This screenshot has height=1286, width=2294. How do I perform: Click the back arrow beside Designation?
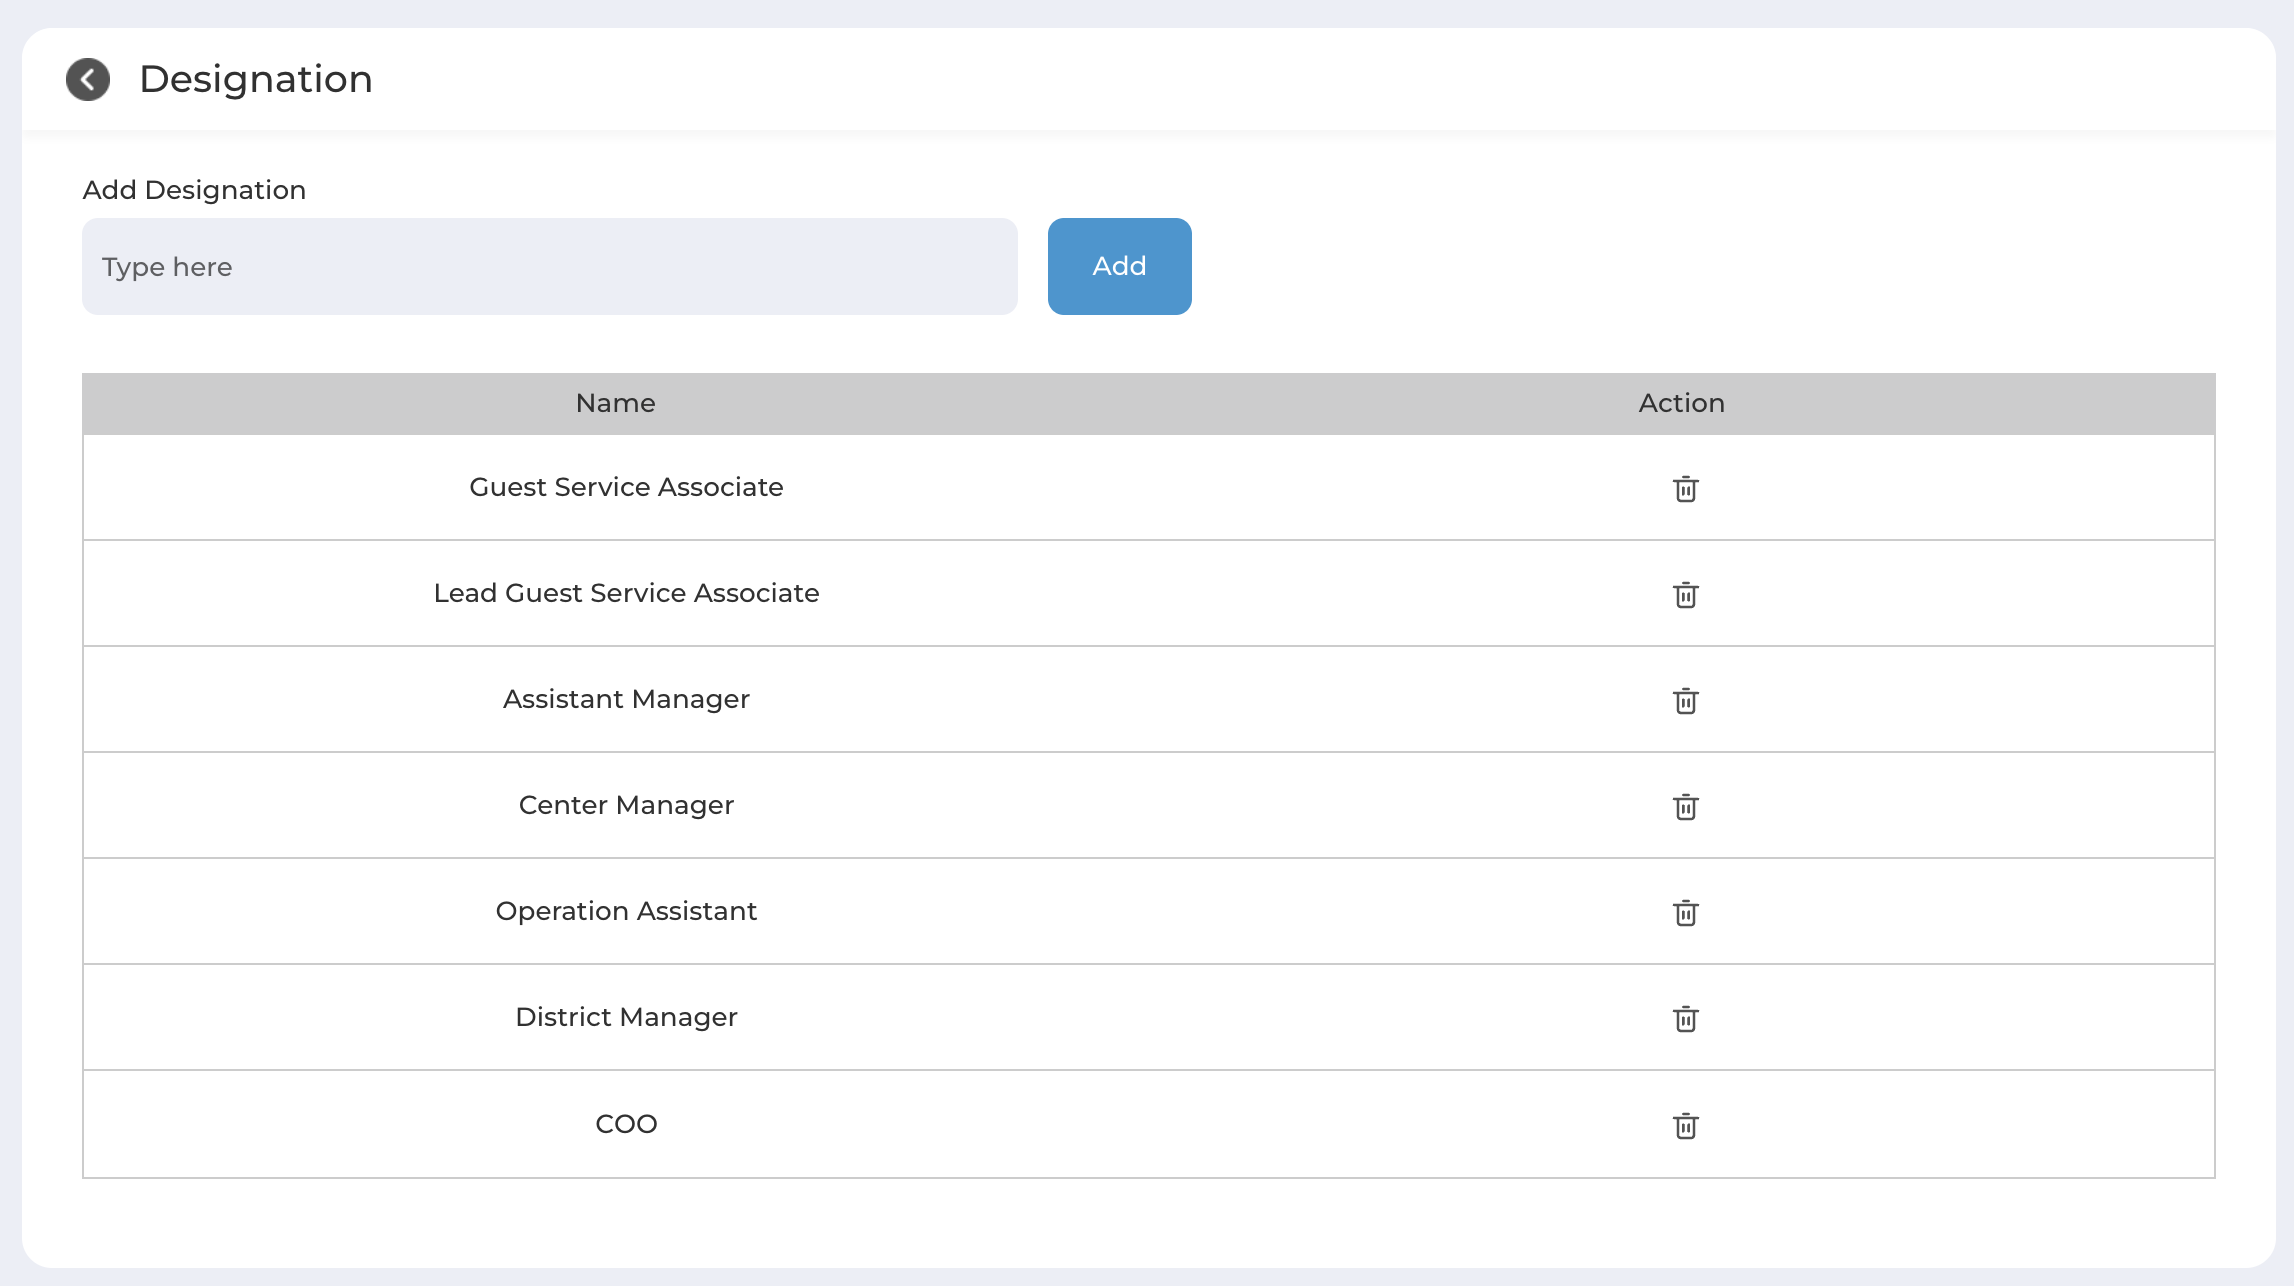pyautogui.click(x=88, y=80)
